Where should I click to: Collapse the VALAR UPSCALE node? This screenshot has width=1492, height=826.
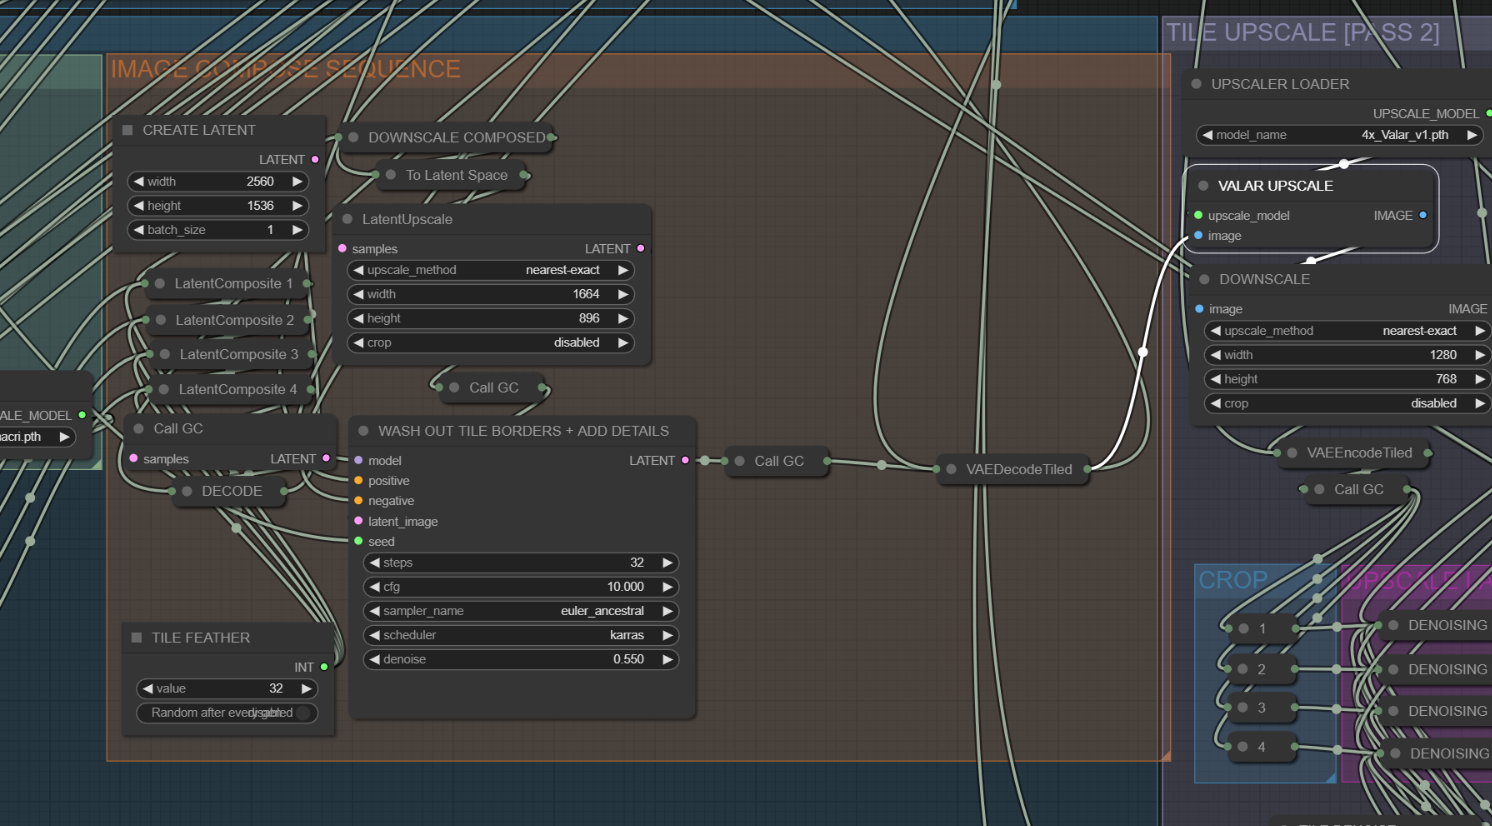click(x=1203, y=186)
